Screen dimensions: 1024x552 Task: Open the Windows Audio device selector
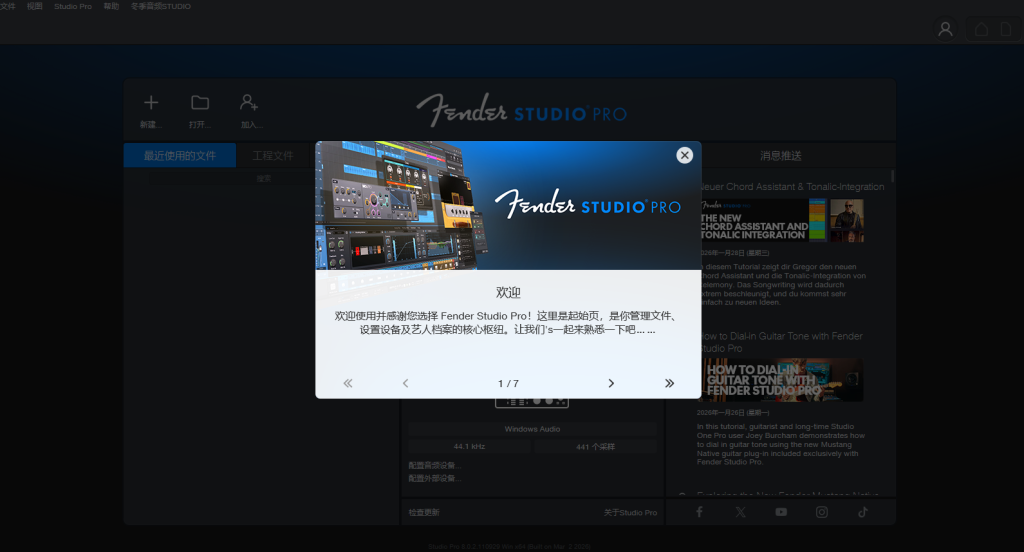pyautogui.click(x=532, y=429)
